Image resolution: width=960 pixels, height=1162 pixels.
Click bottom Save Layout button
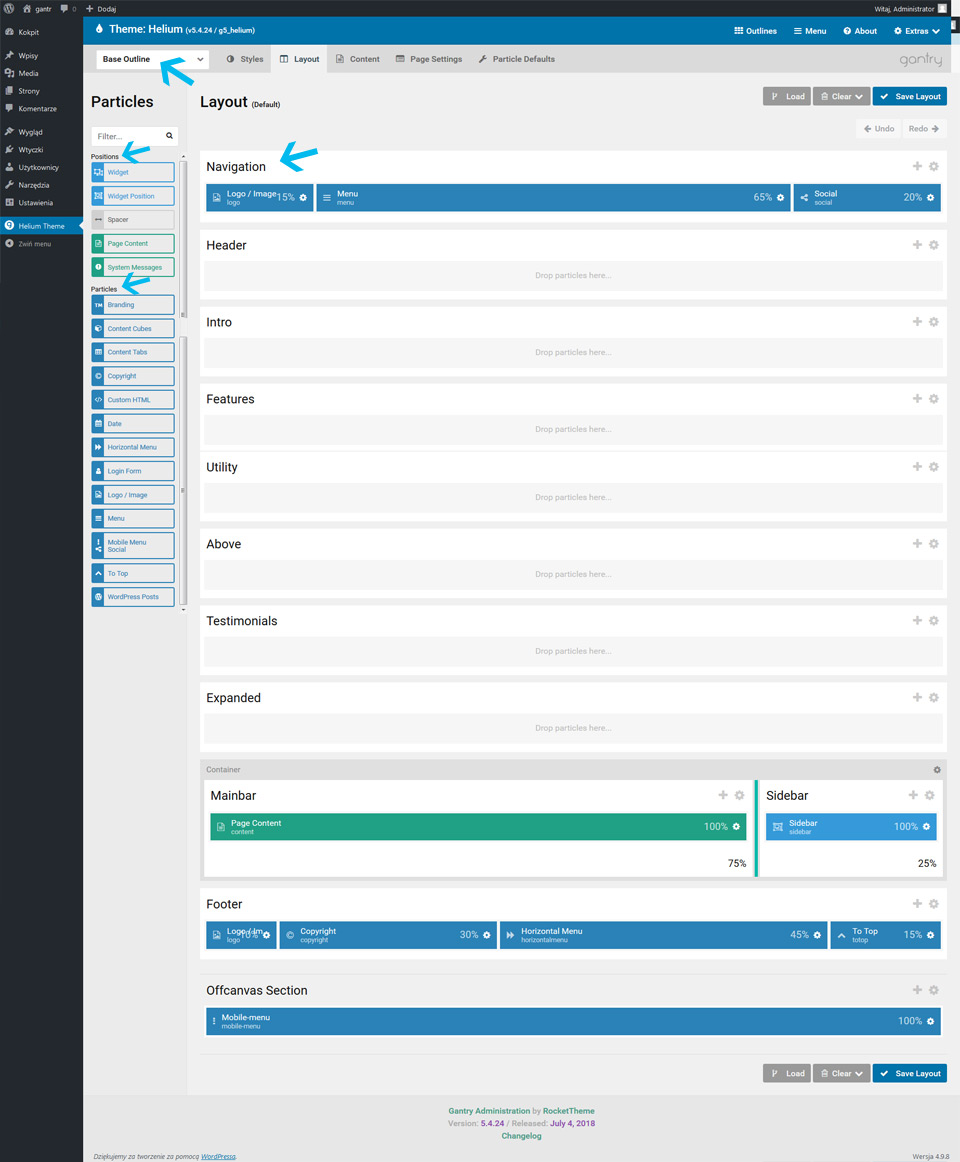(x=910, y=1073)
